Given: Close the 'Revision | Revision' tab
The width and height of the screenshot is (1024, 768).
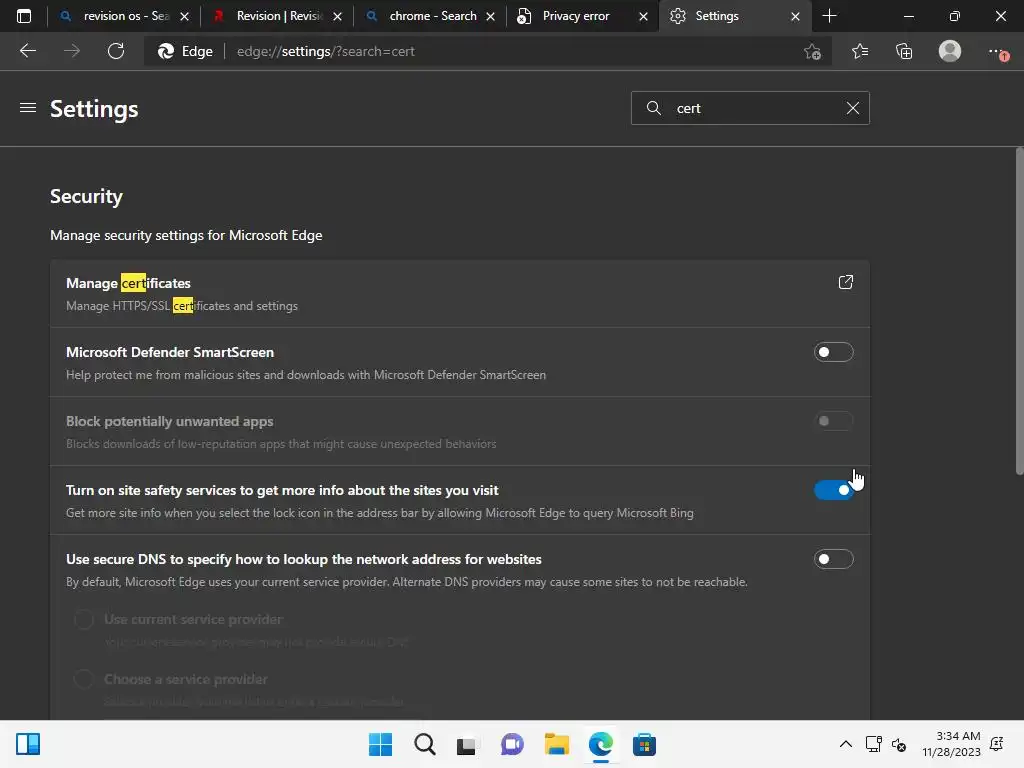Looking at the screenshot, I should (337, 16).
